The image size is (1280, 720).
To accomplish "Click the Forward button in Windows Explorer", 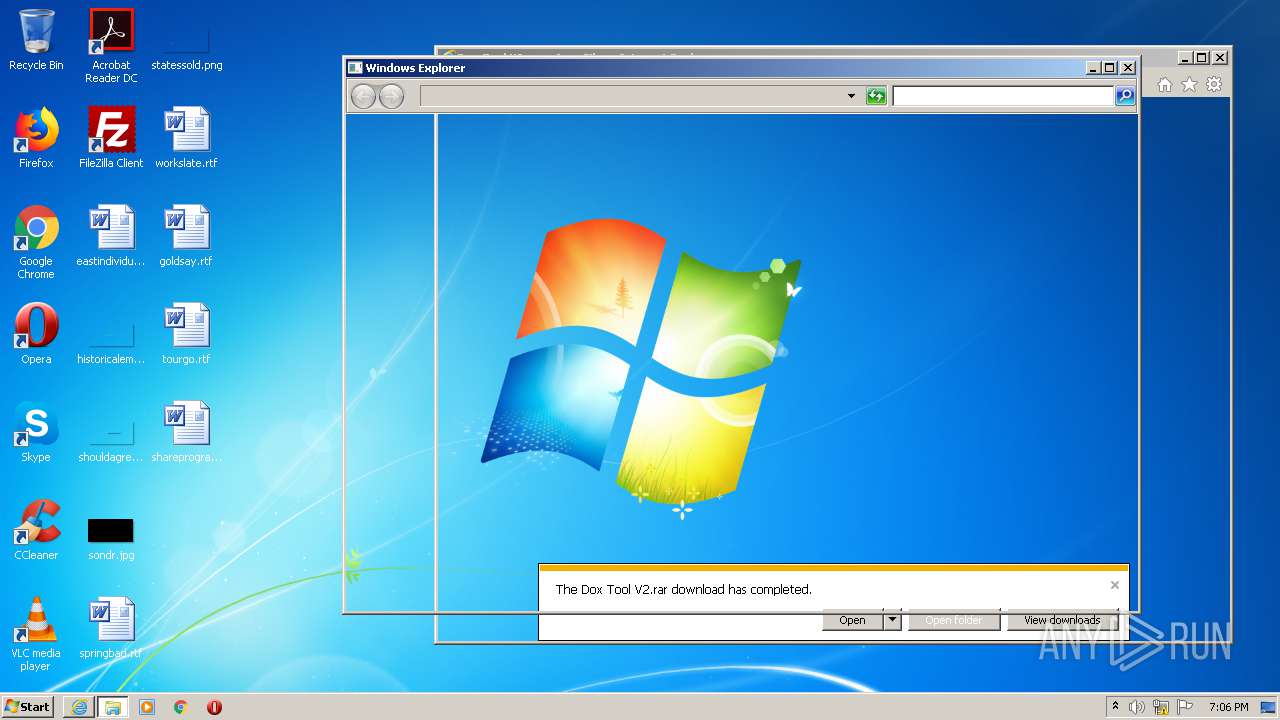I will [x=391, y=96].
